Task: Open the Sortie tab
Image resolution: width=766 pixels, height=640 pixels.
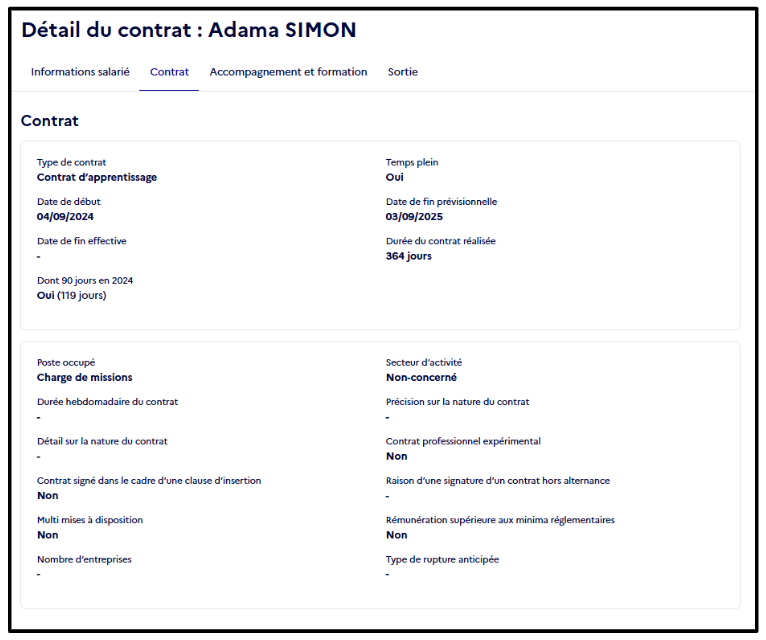Action: click(x=403, y=72)
